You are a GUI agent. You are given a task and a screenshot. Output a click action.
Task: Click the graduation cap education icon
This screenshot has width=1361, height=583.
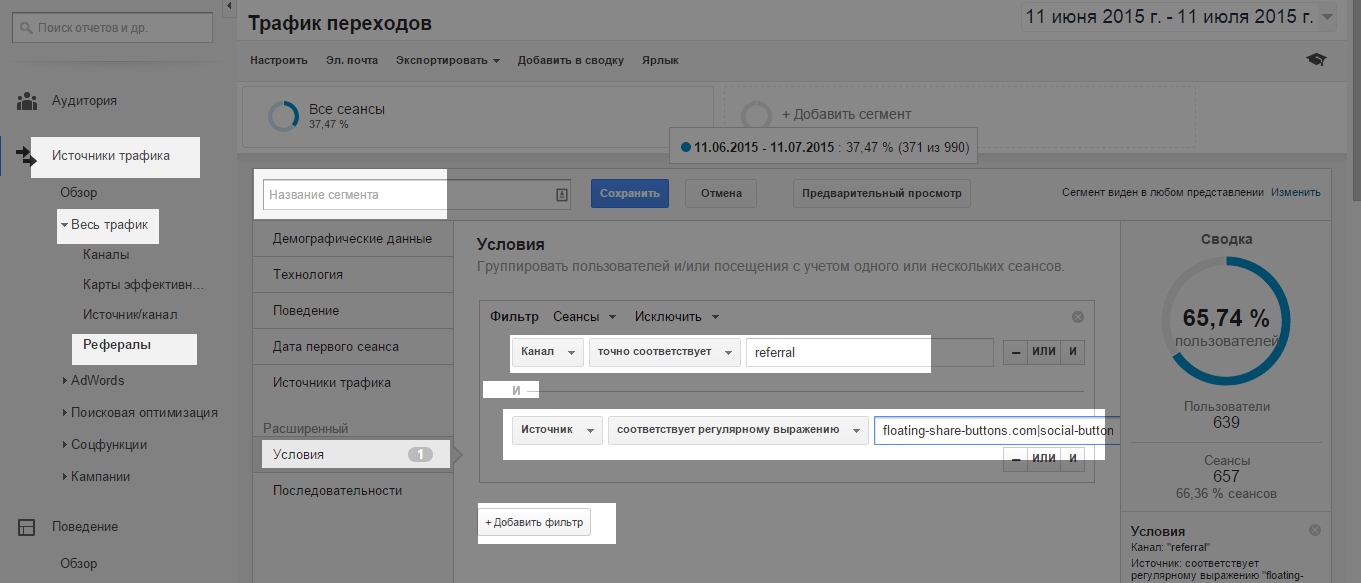click(1315, 60)
